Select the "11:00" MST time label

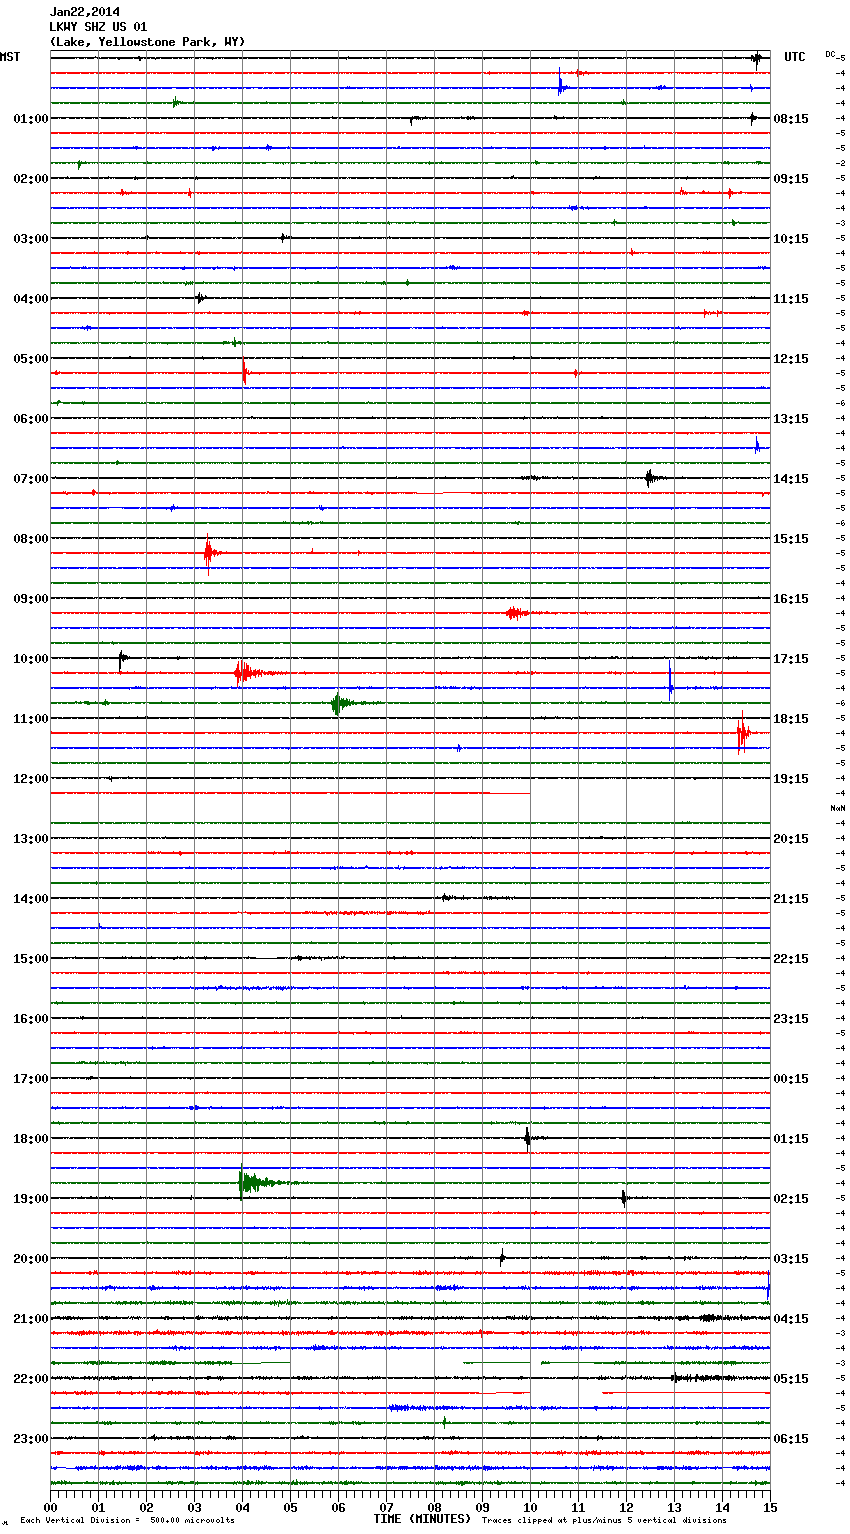[31, 719]
